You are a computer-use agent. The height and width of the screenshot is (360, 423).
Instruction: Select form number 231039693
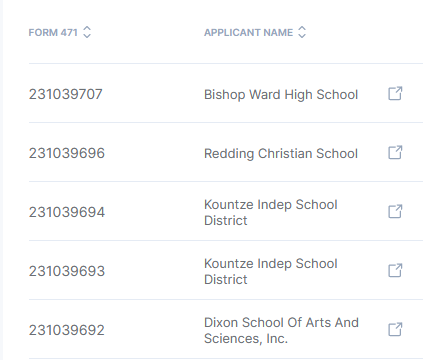click(x=67, y=271)
